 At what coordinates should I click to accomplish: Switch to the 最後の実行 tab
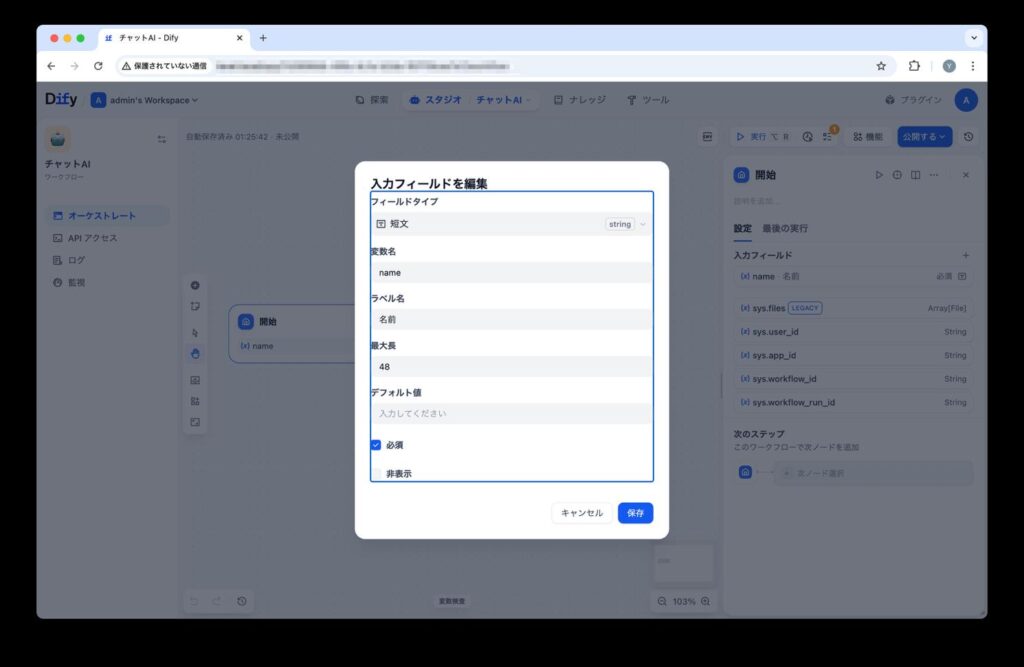[x=785, y=228]
